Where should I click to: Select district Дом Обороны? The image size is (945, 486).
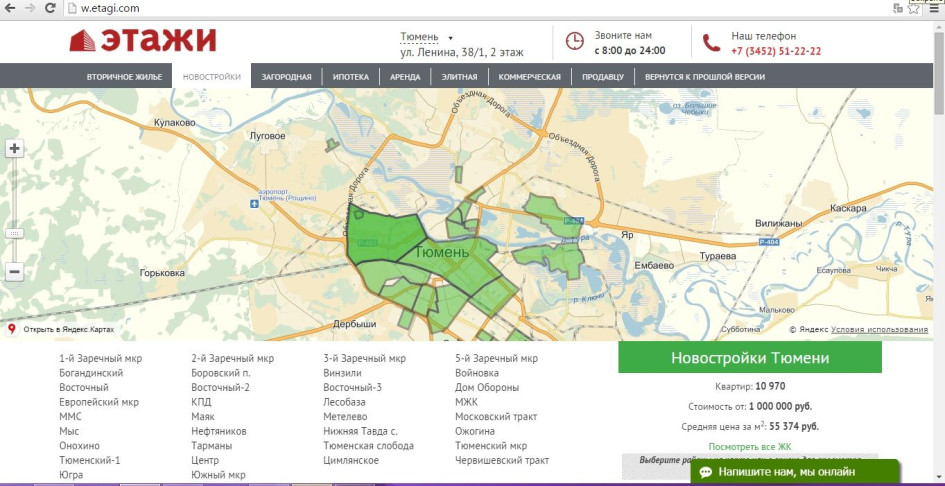click(x=487, y=387)
